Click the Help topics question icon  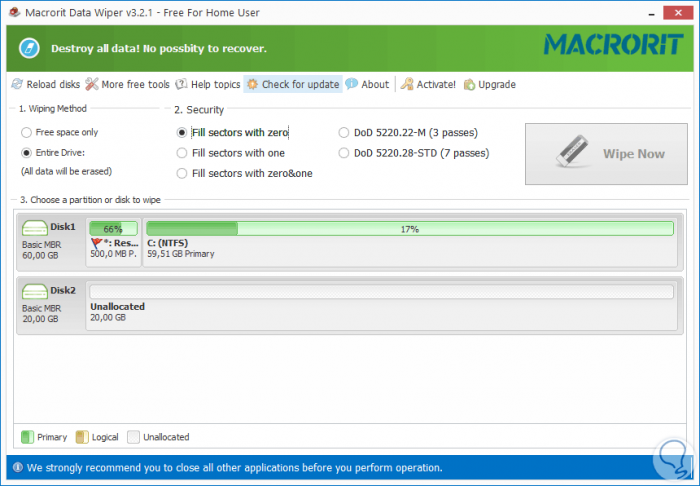point(181,84)
